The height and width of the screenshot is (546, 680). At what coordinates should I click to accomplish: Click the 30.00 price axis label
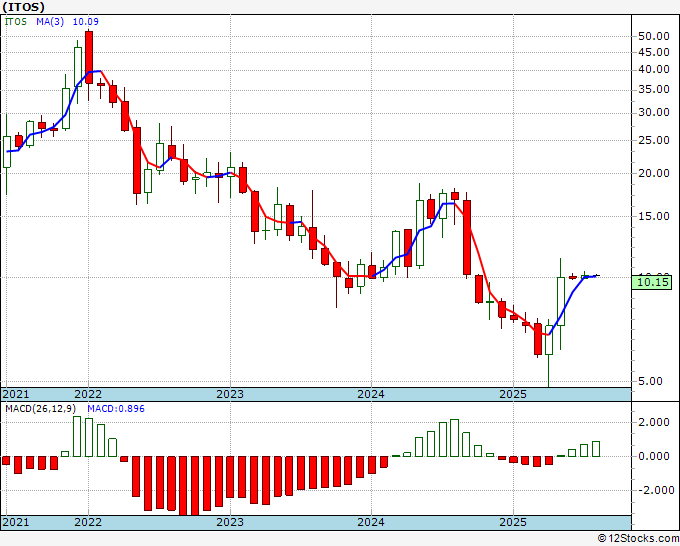coord(654,112)
